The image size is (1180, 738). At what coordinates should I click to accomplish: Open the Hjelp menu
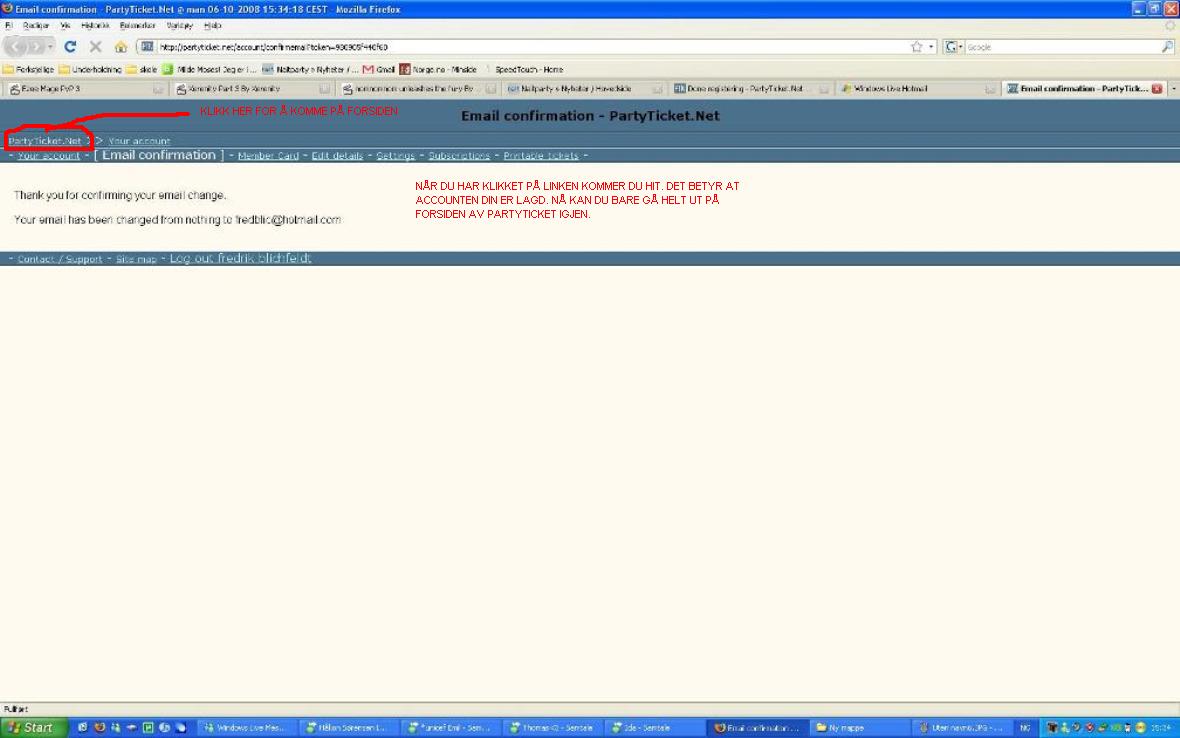tap(213, 26)
